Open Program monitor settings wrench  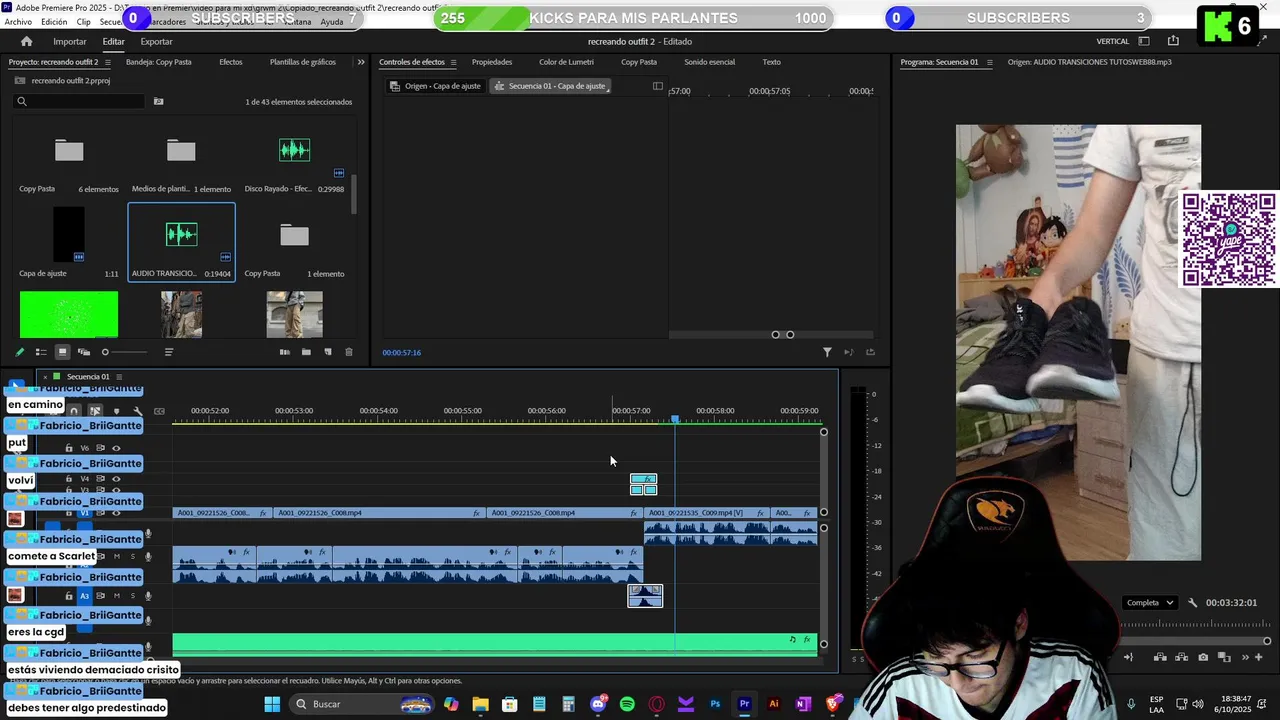pos(1192,603)
